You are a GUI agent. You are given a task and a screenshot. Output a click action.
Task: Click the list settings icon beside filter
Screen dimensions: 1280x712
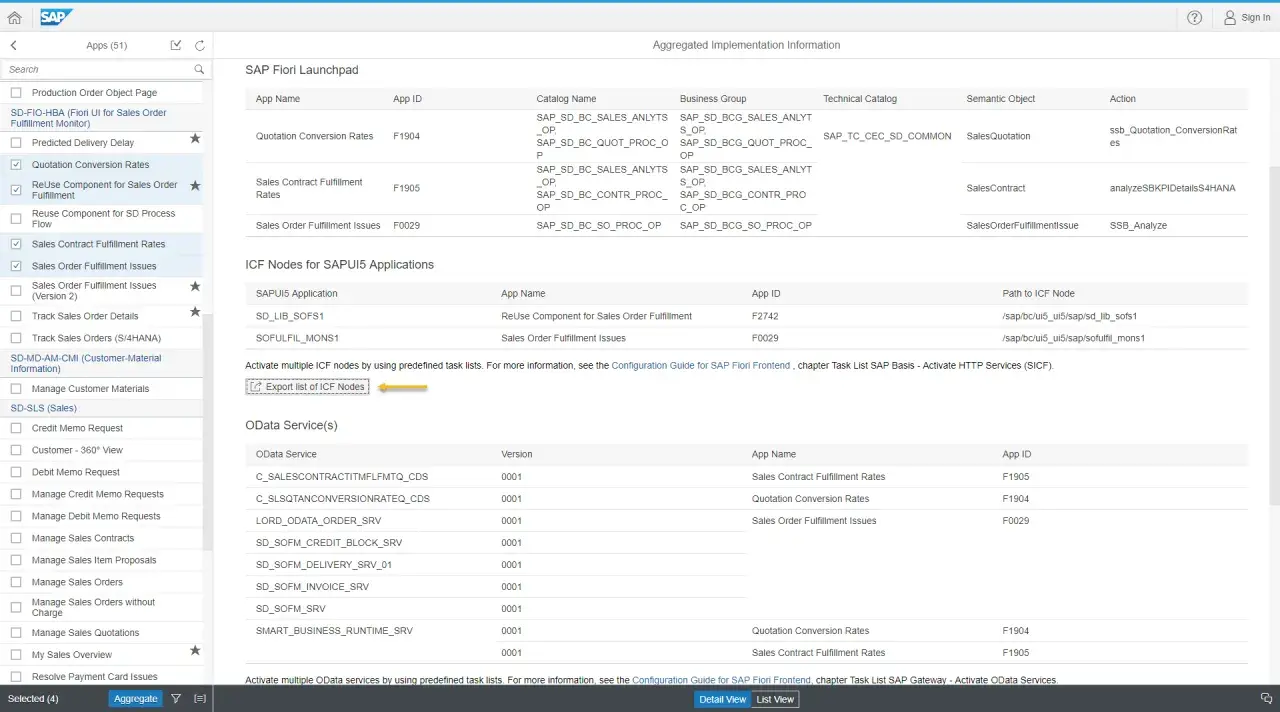pyautogui.click(x=200, y=699)
